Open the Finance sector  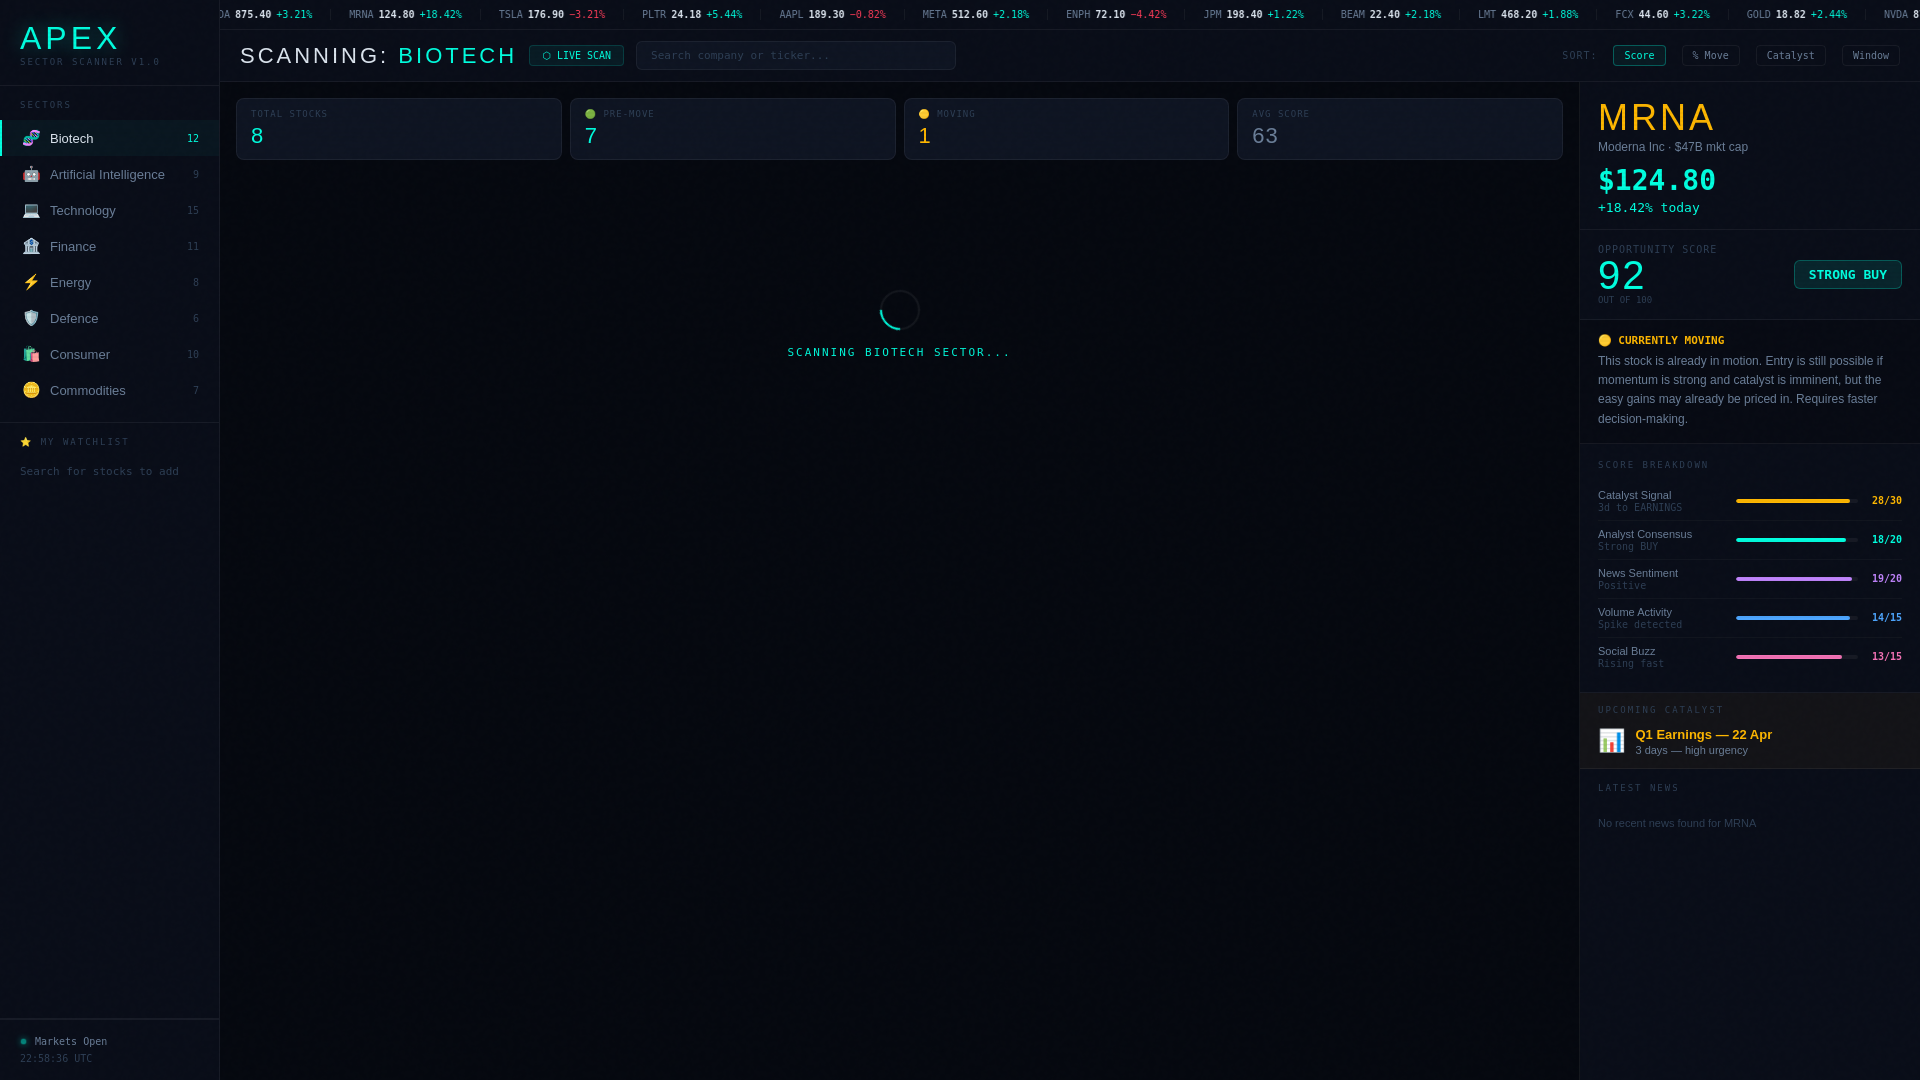[x=110, y=246]
